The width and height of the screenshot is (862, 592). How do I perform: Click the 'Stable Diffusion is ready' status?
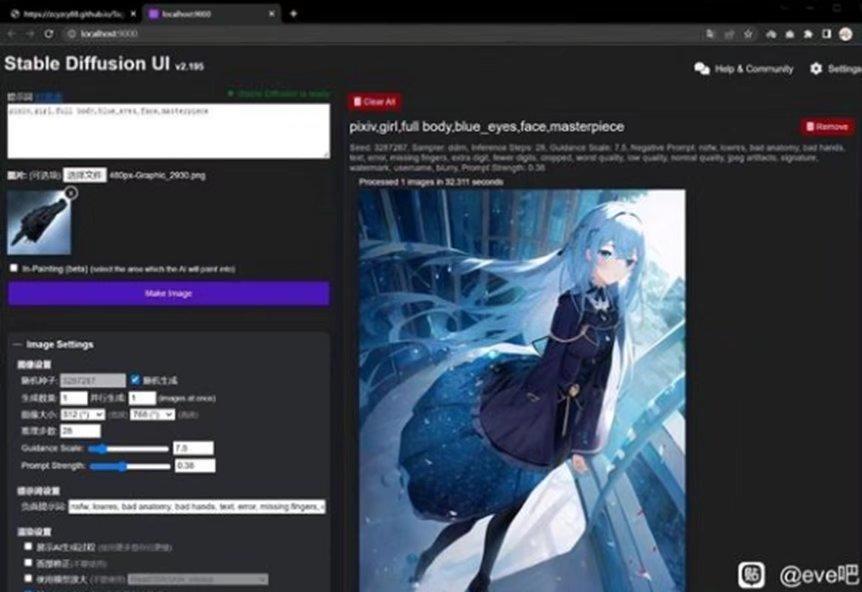[x=279, y=94]
